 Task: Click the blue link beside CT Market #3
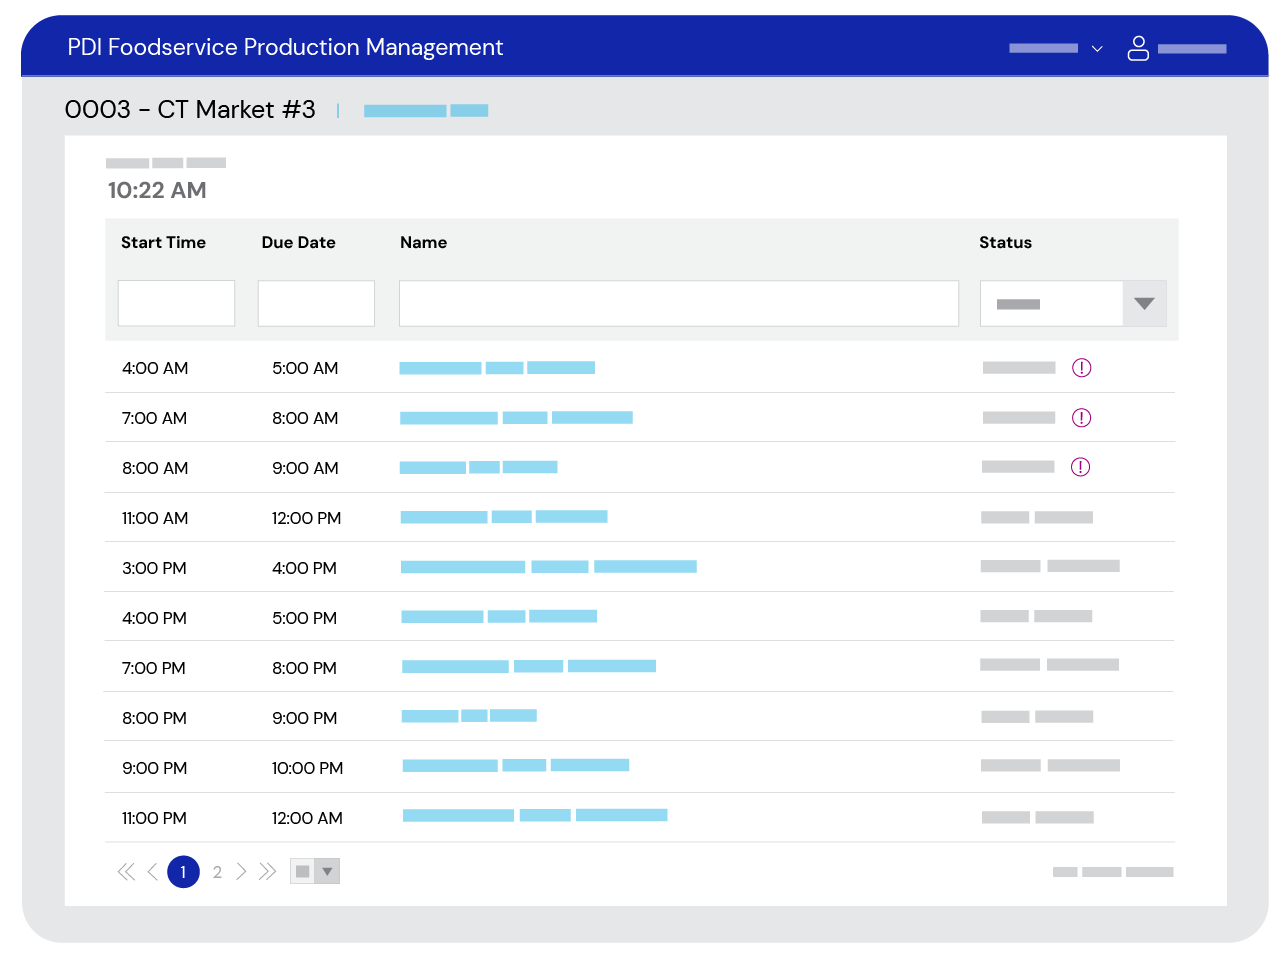(x=425, y=111)
